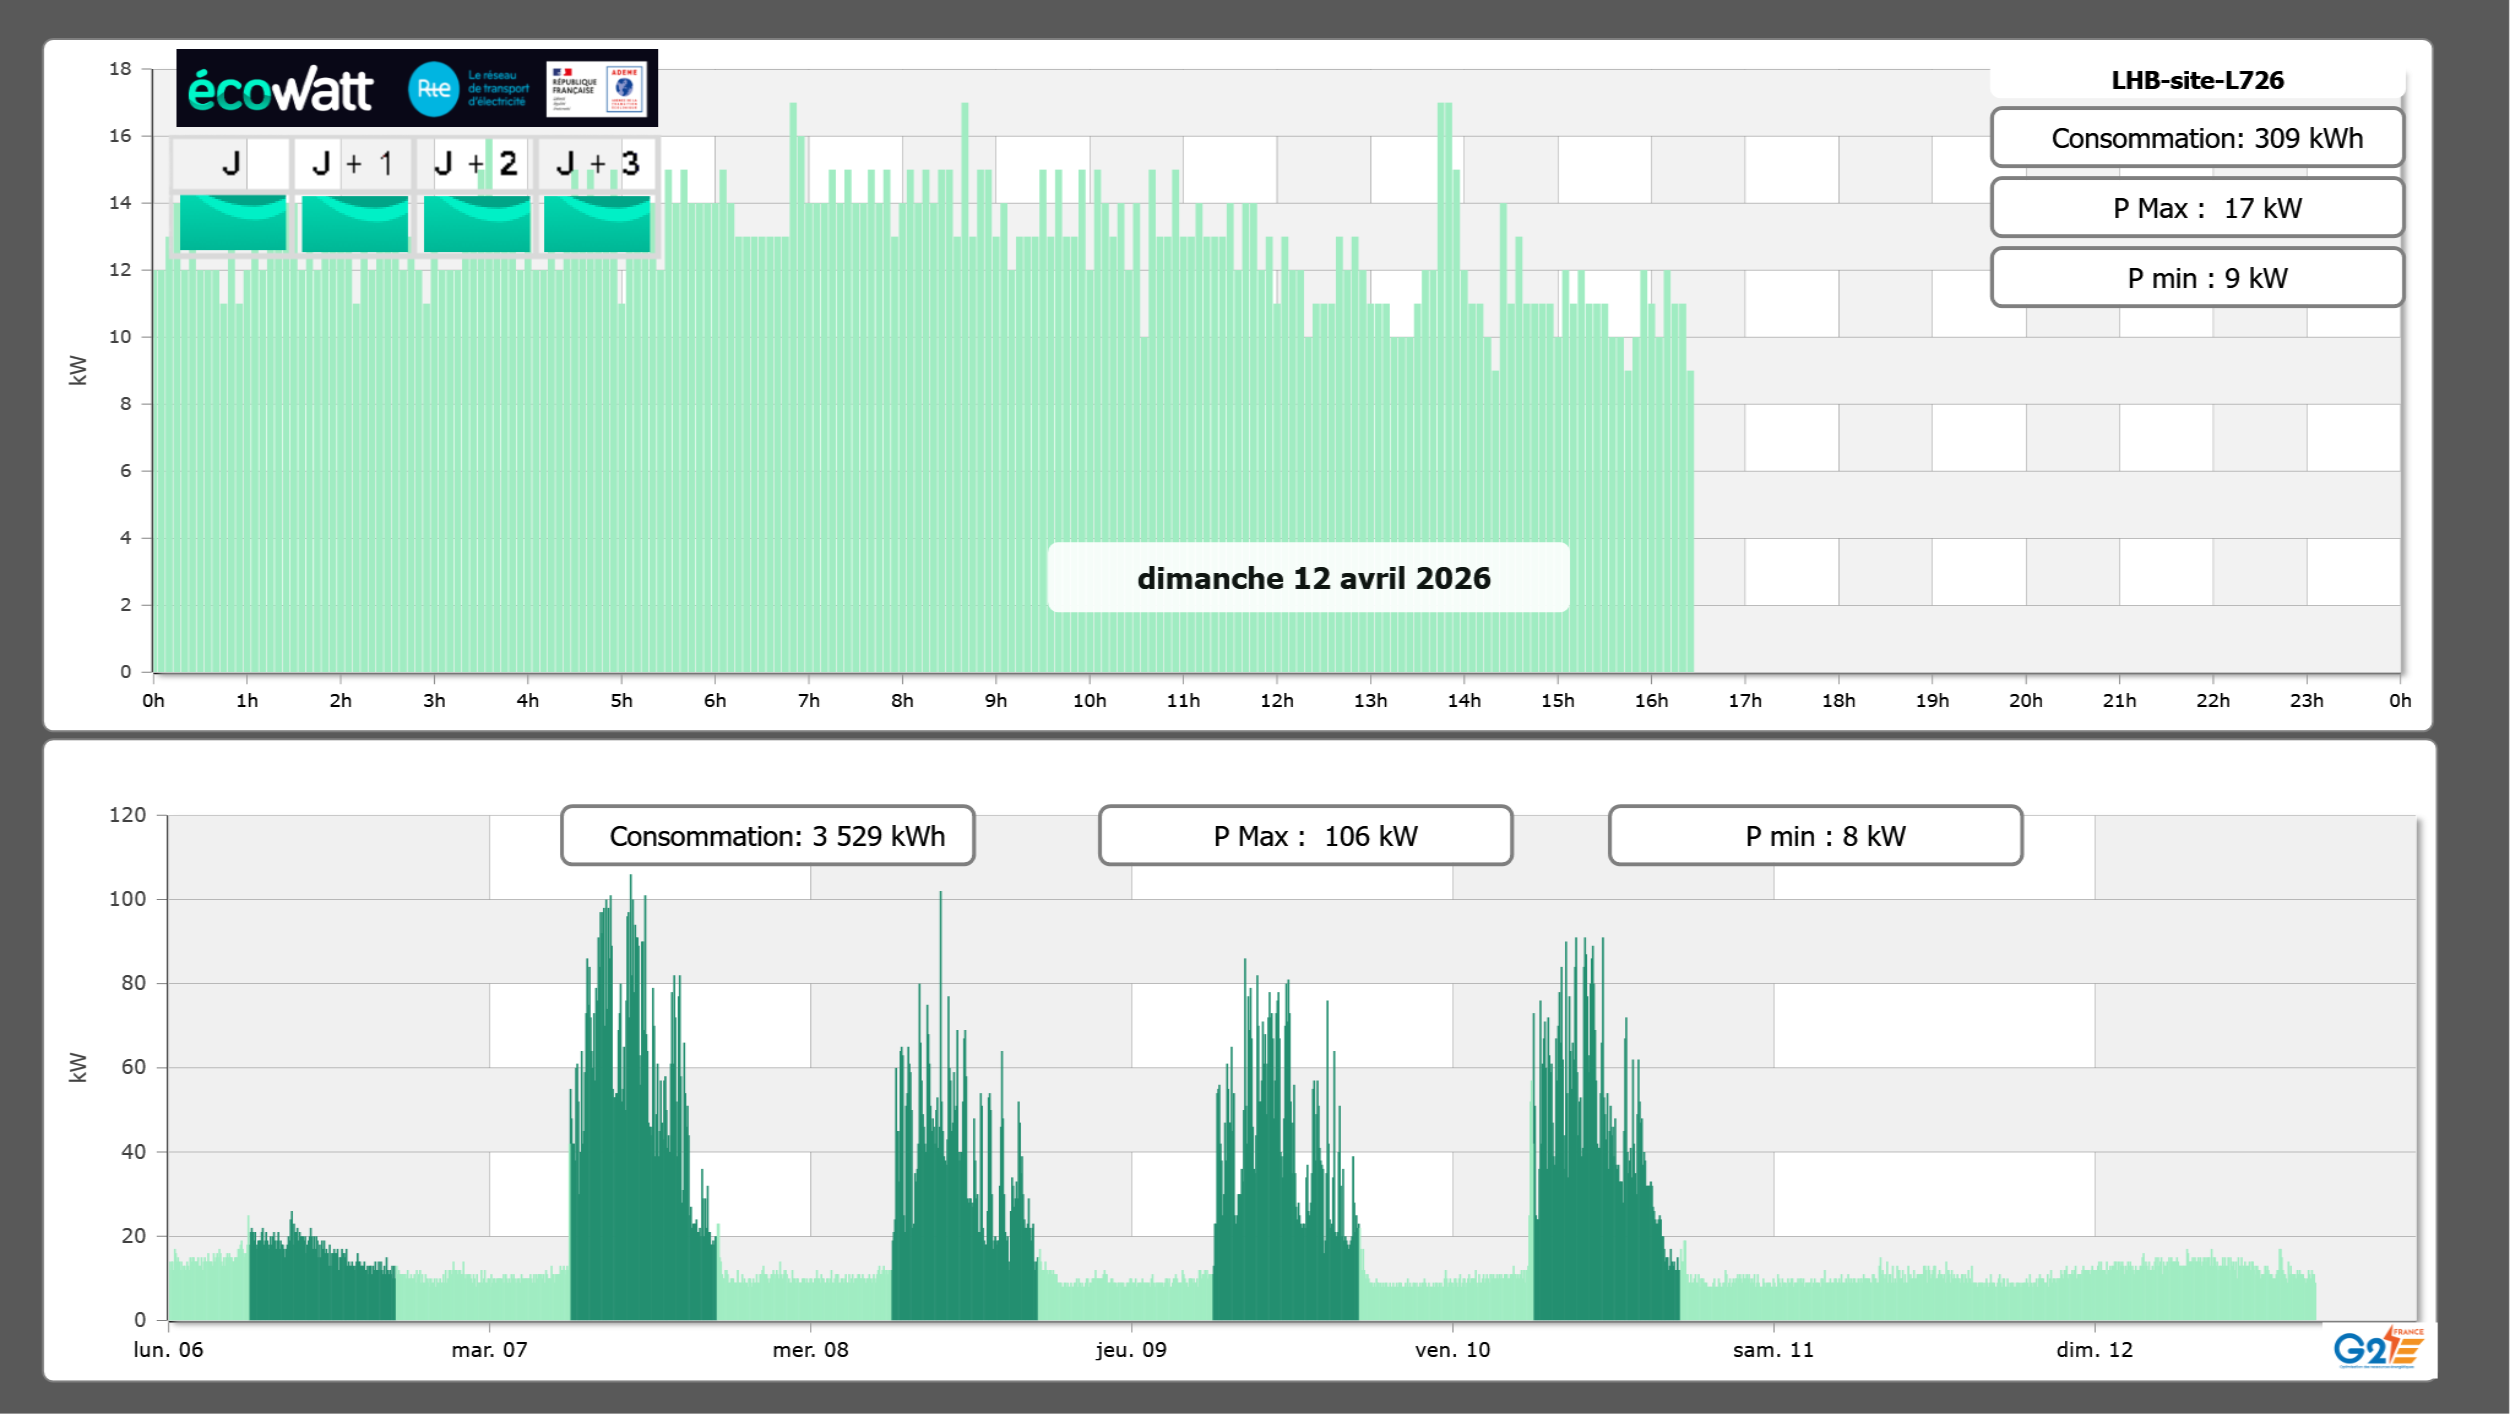Click the daily P Max: 17 kW box
Image resolution: width=2511 pixels, height=1415 pixels.
2196,208
